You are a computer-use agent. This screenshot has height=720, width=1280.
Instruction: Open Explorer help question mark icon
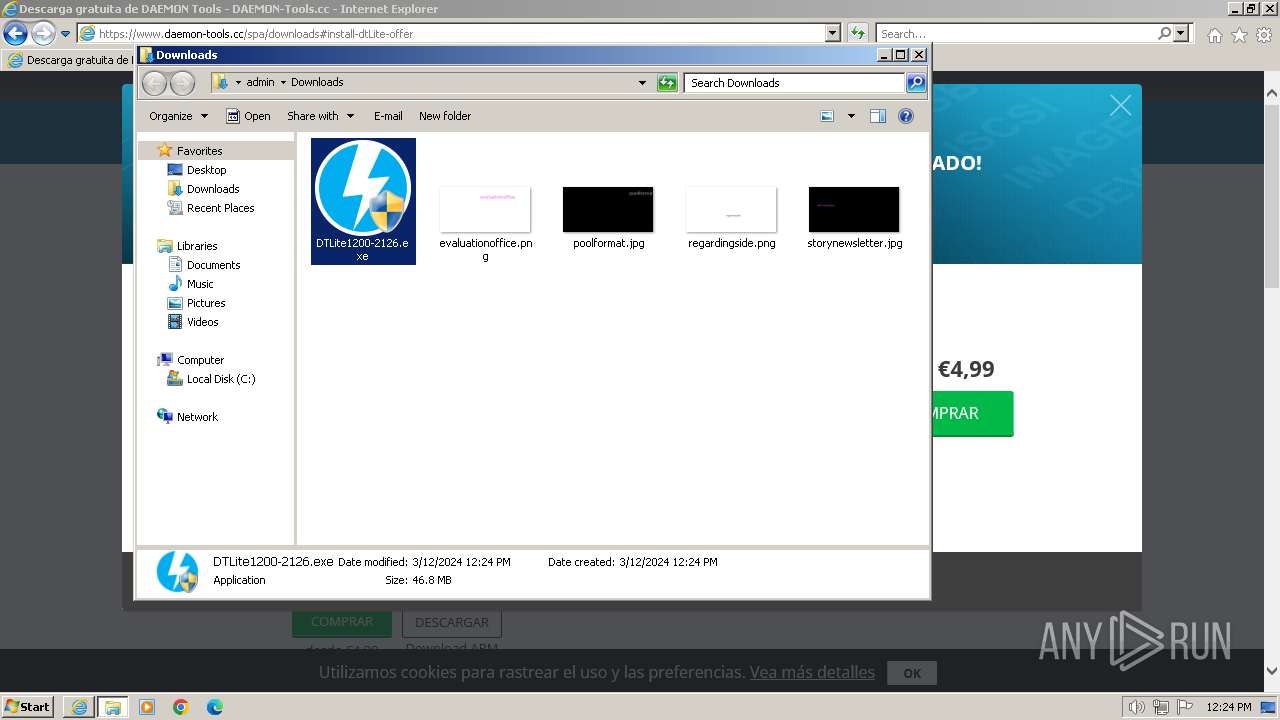tap(906, 116)
